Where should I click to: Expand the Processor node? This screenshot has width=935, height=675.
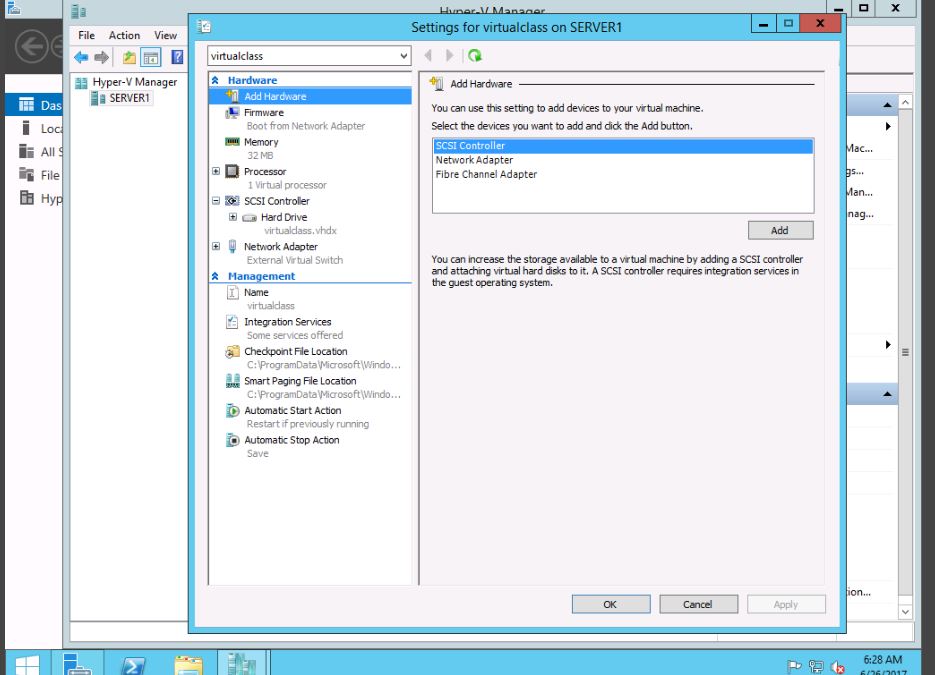(x=216, y=171)
